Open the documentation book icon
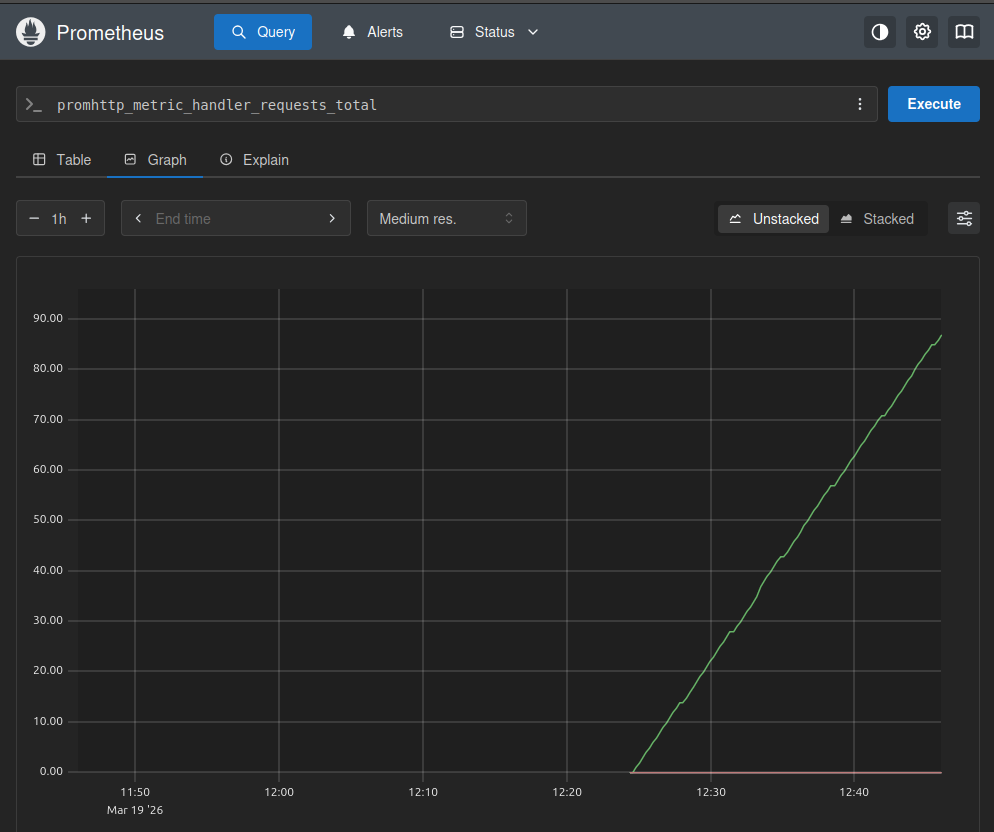This screenshot has height=832, width=994. click(964, 32)
